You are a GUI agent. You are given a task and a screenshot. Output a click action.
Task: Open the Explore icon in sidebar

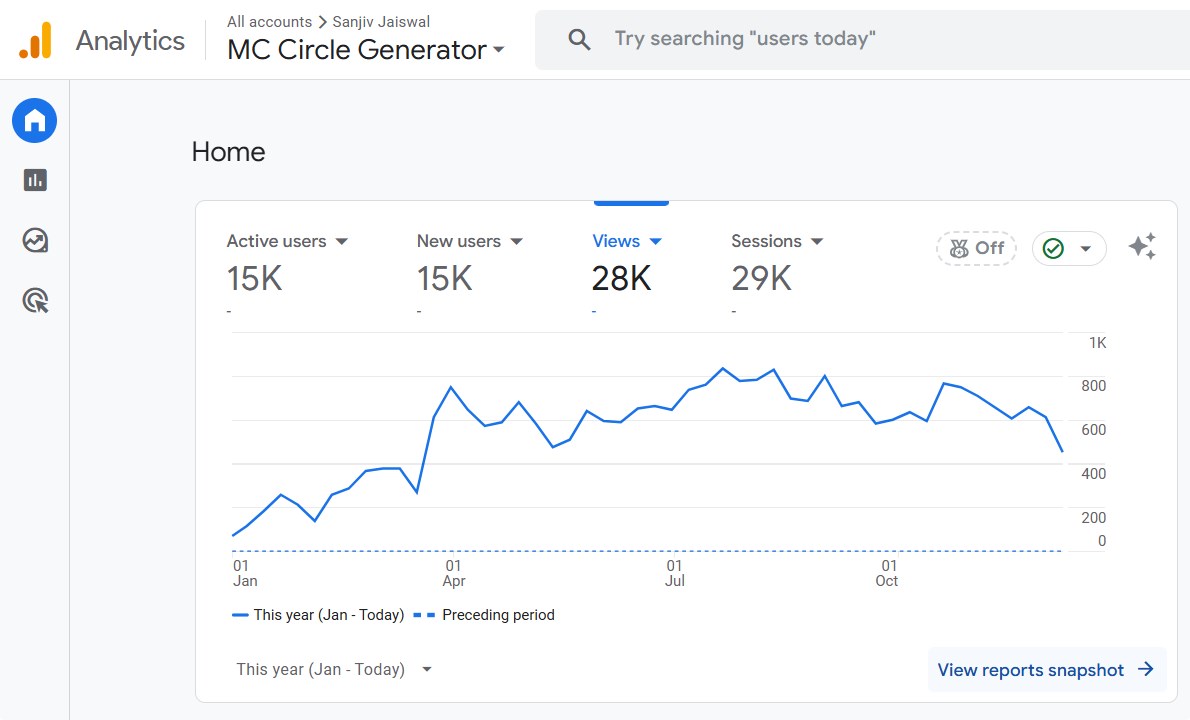tap(35, 241)
